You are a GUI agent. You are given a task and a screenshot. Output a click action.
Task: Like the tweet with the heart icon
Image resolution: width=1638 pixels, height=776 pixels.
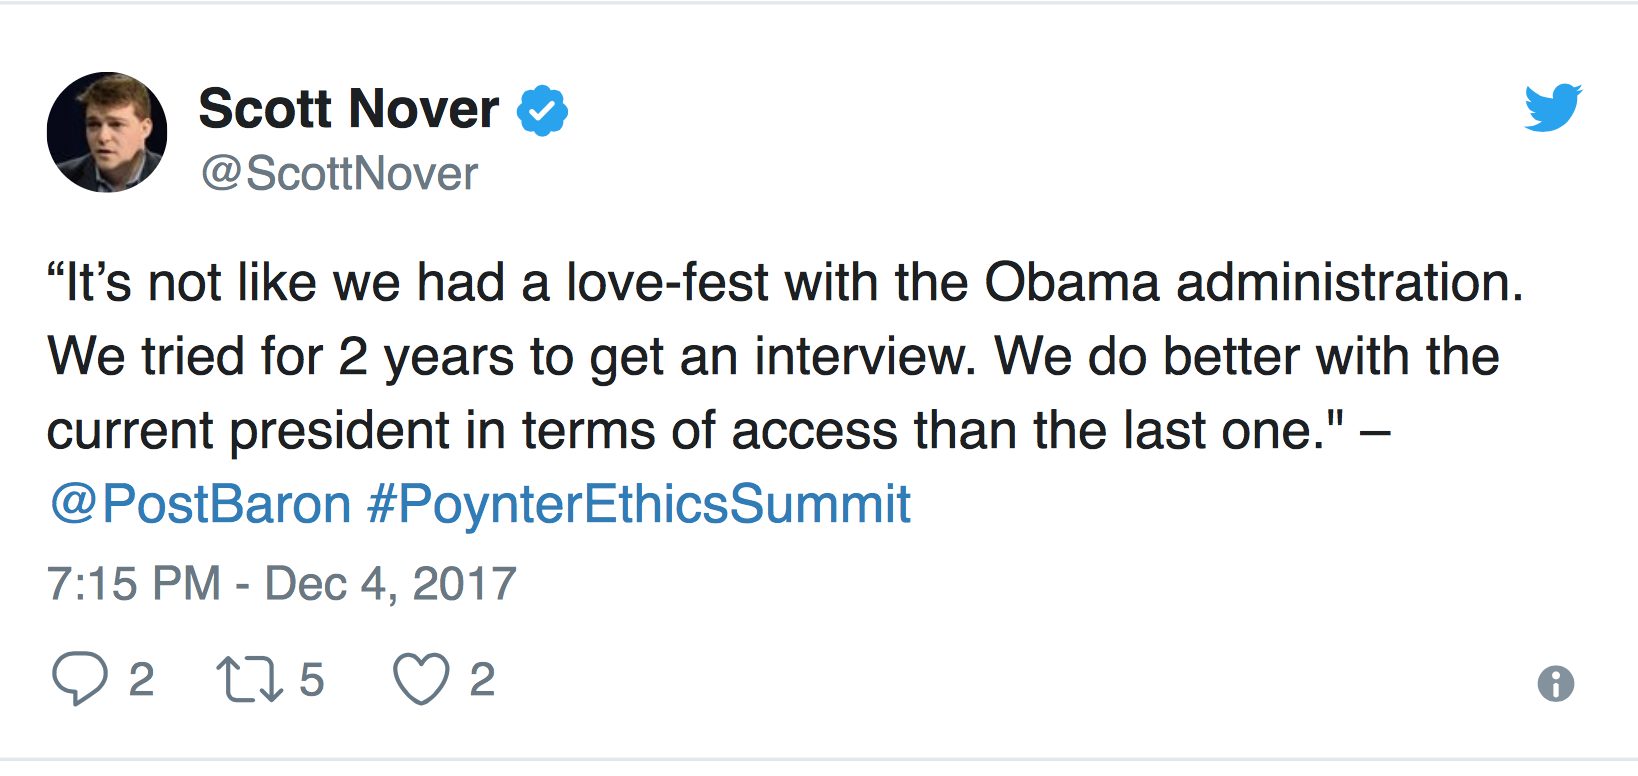tap(420, 679)
